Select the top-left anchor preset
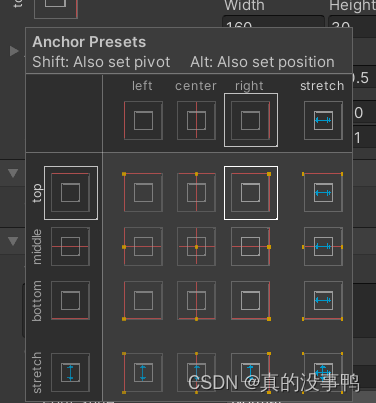The width and height of the screenshot is (376, 403). click(x=143, y=193)
